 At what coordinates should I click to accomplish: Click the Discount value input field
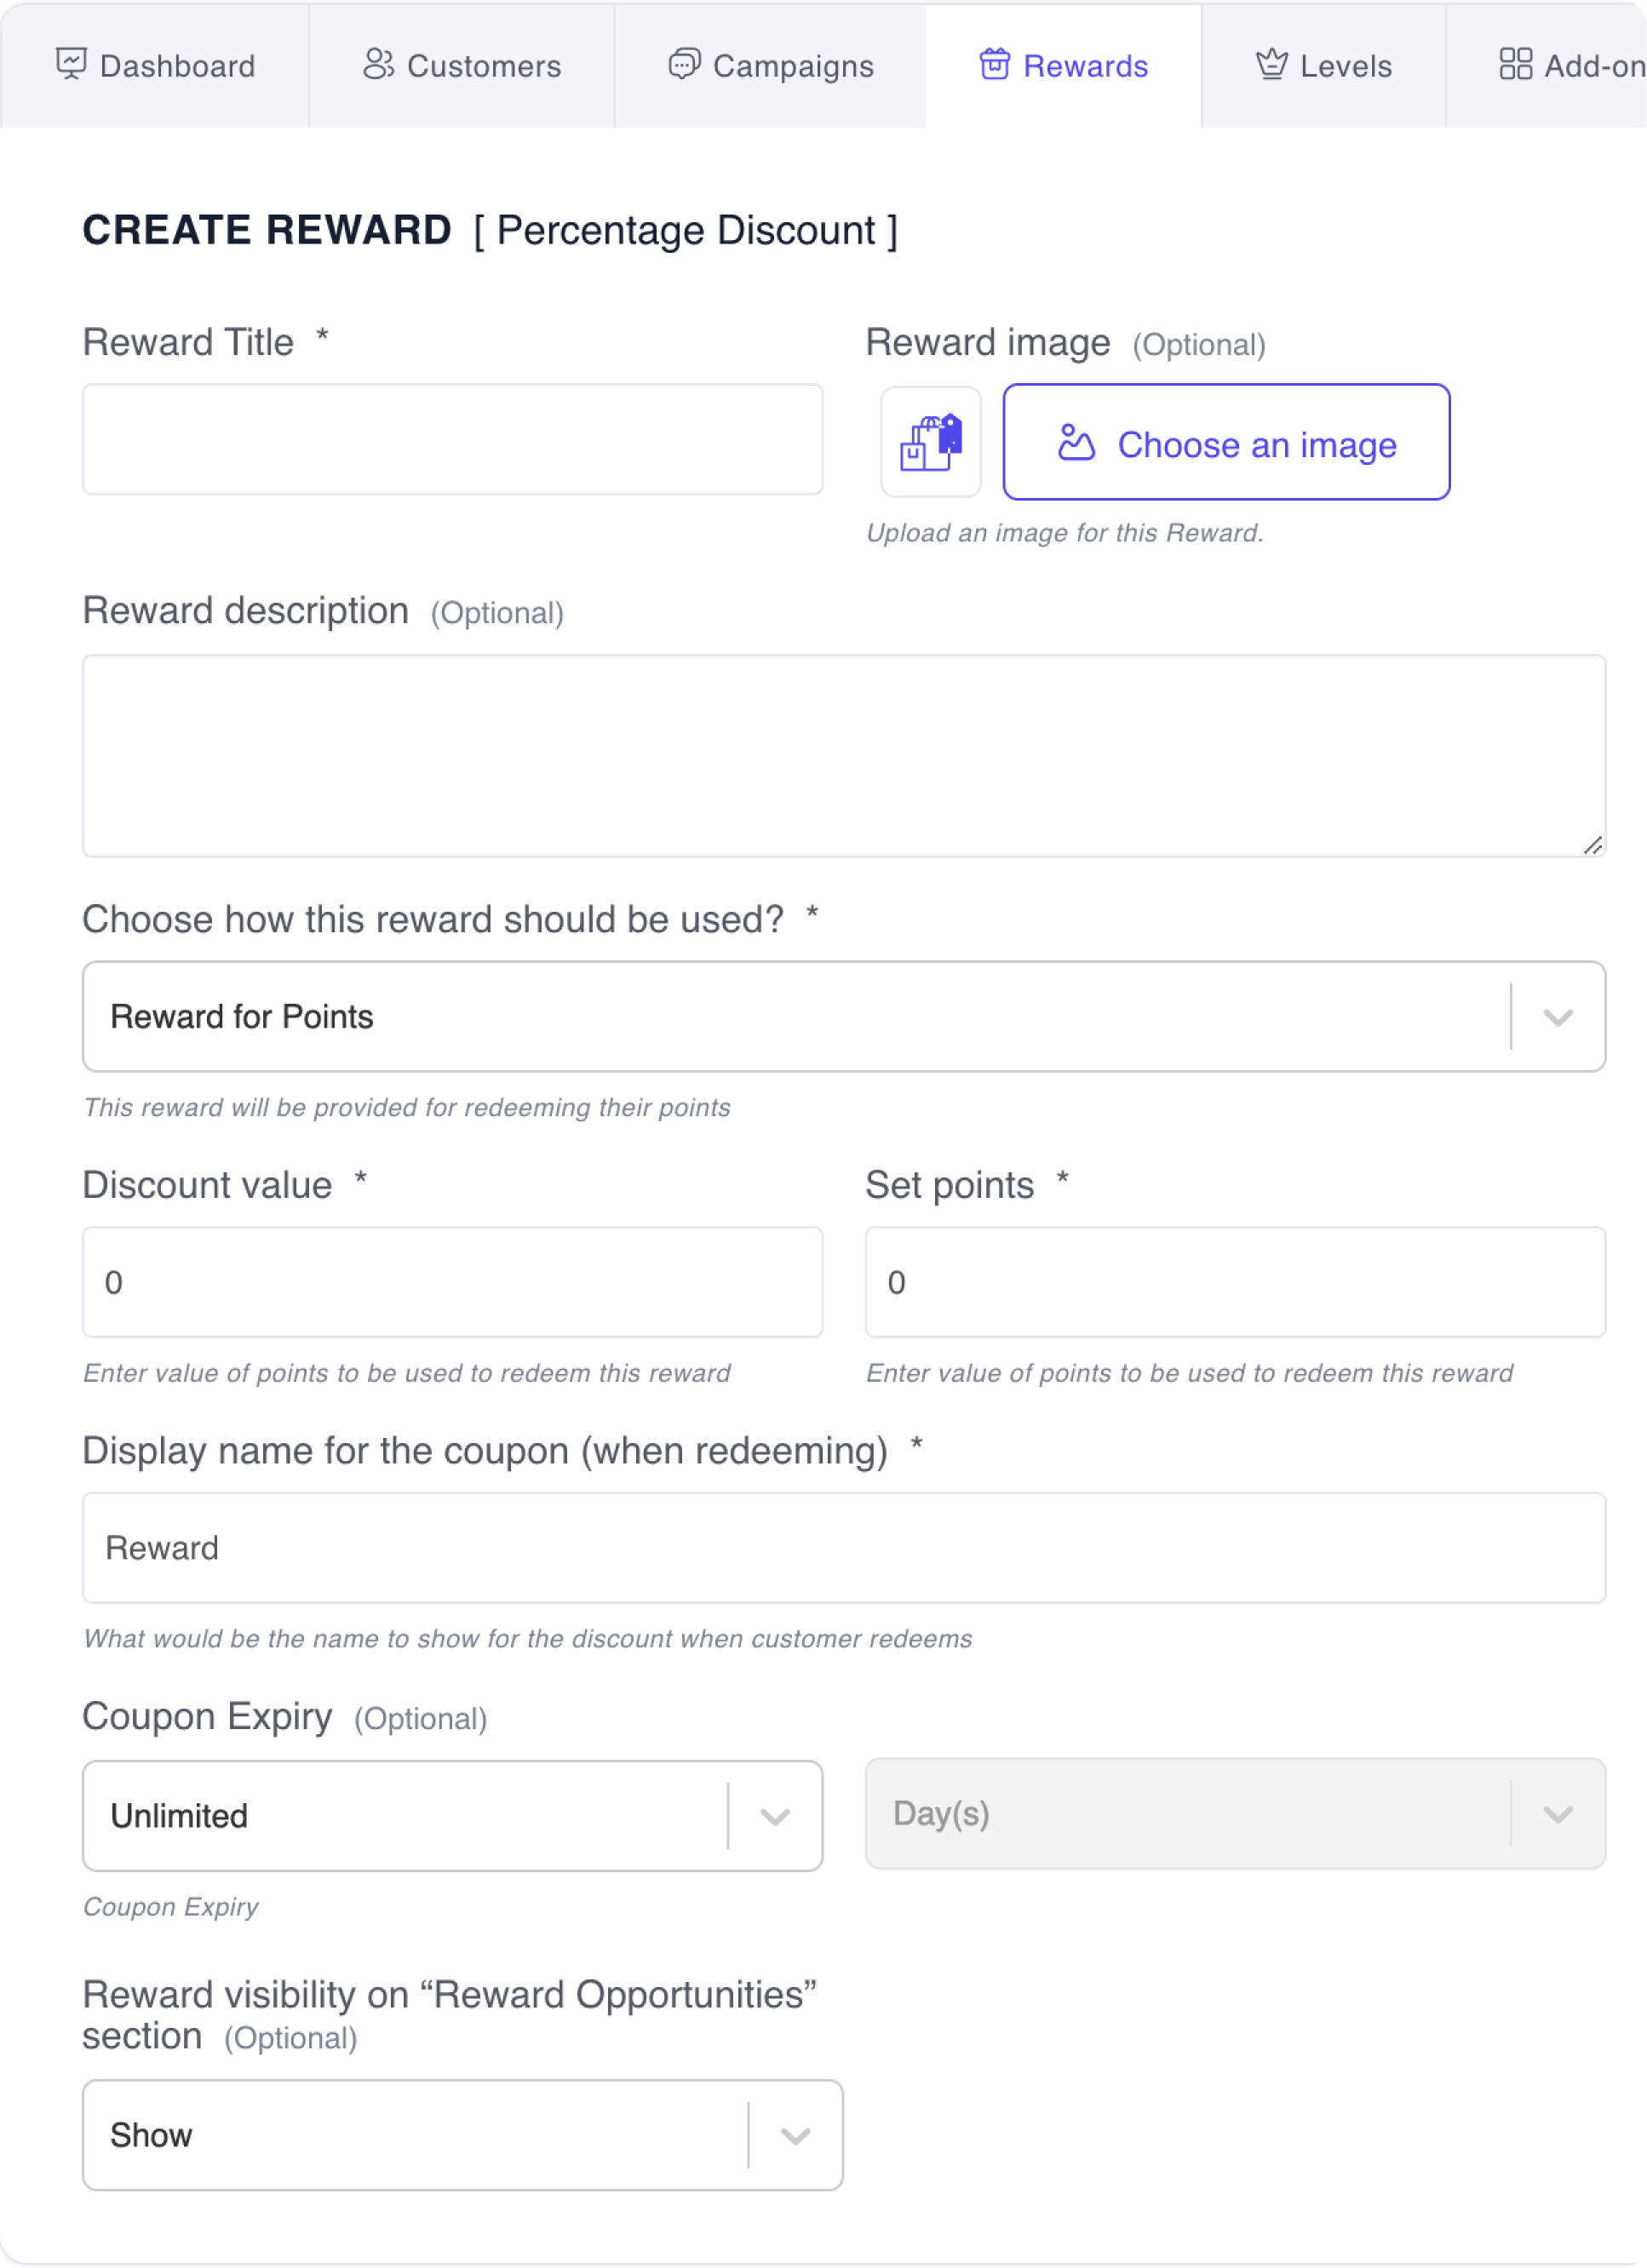pos(455,1280)
